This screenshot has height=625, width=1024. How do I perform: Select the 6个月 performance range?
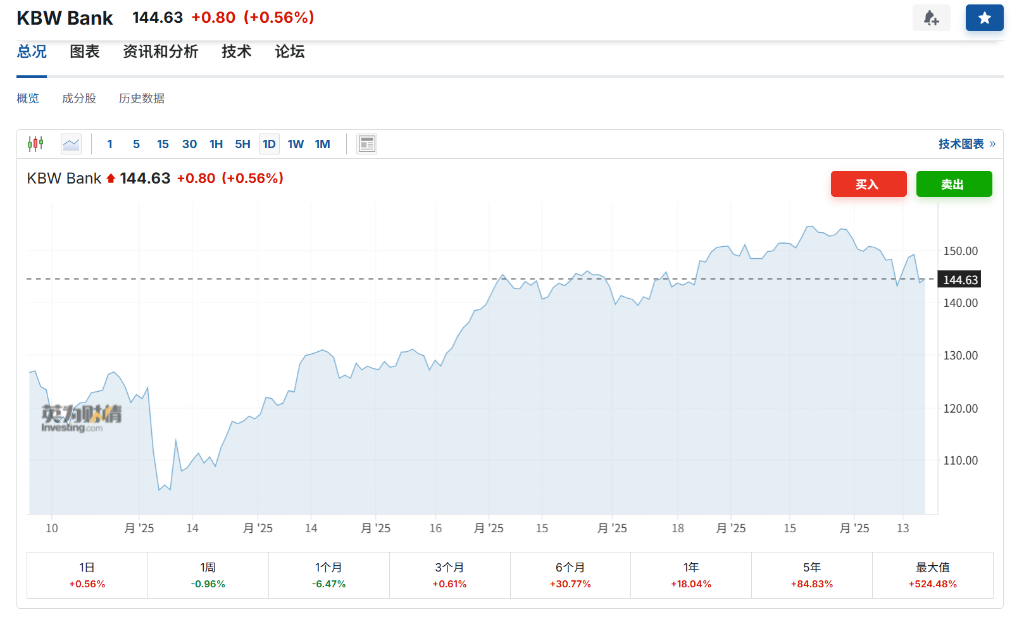coord(570,575)
